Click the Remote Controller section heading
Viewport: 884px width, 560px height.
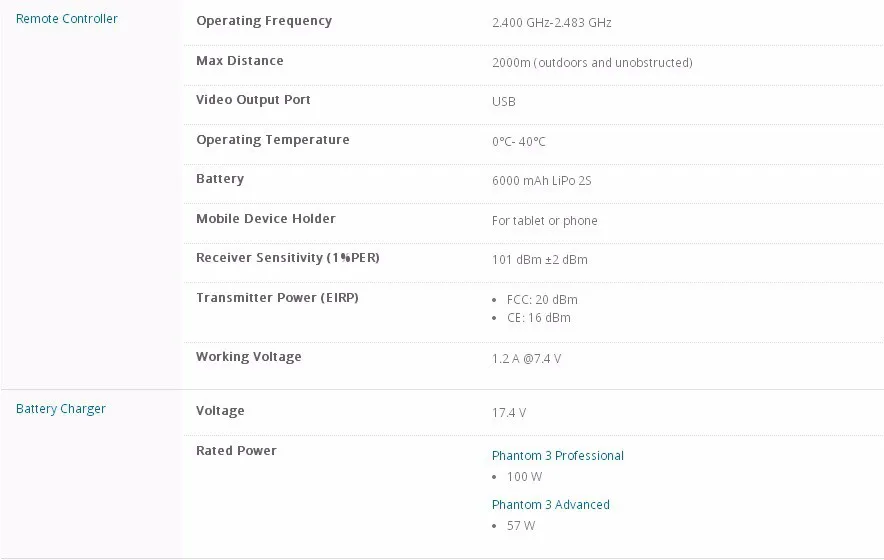click(66, 19)
